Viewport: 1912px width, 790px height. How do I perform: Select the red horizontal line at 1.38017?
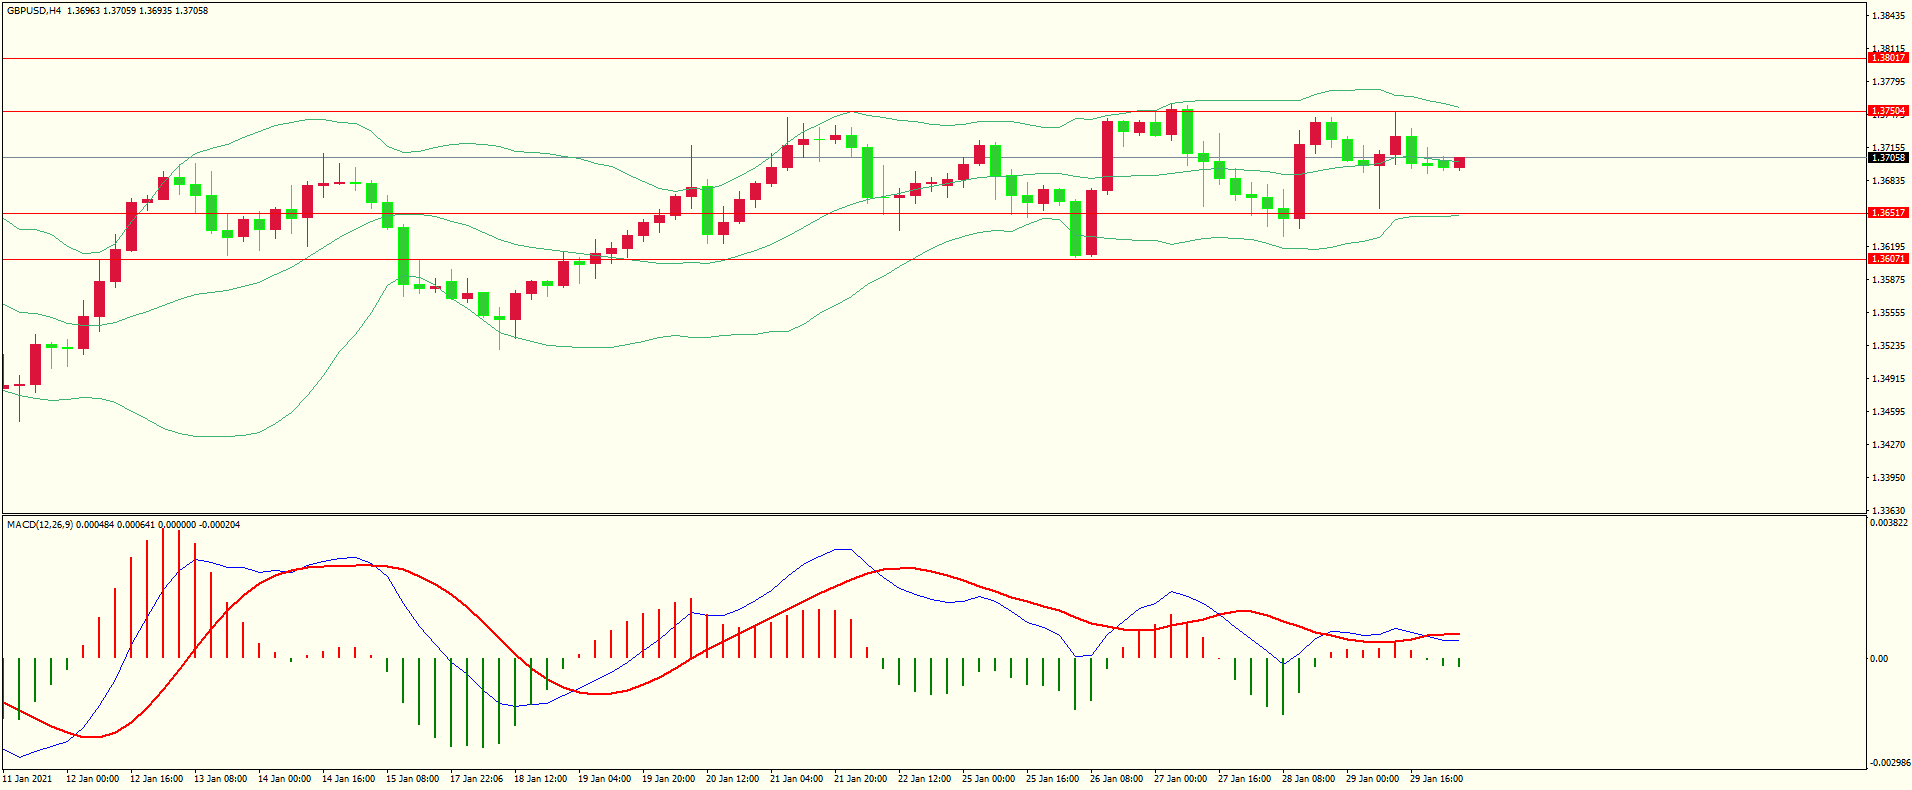(900, 59)
